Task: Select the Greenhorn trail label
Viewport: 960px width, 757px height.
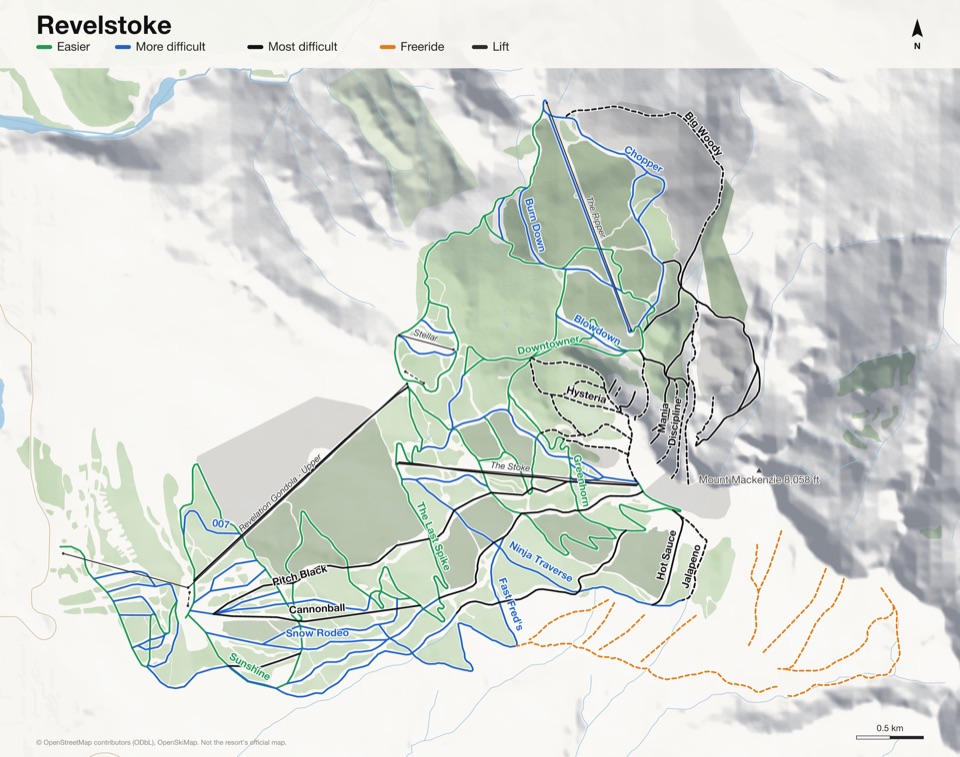Action: coord(580,481)
